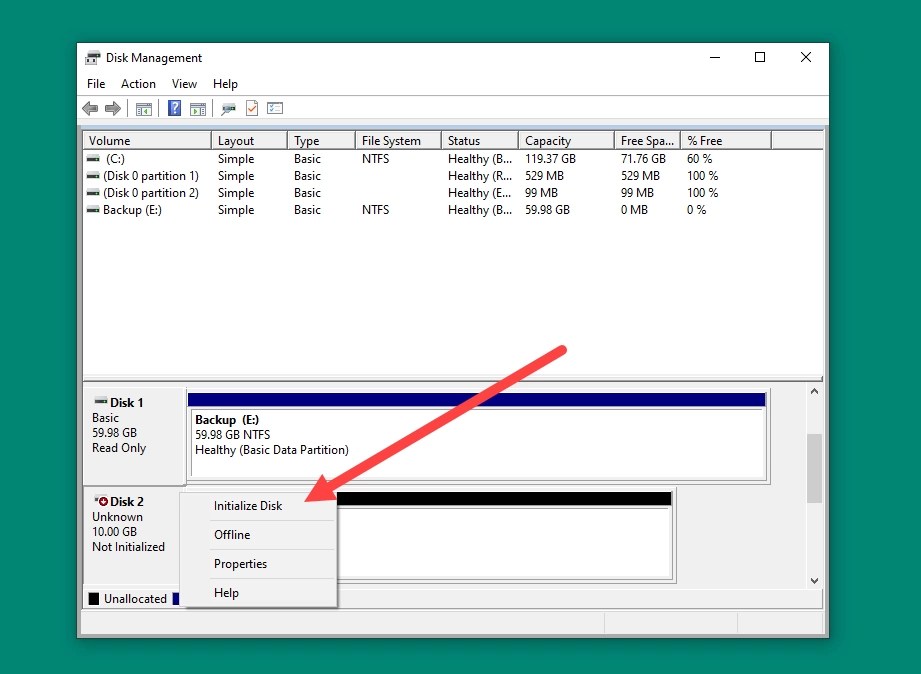Click the checkmark document toolbar icon
Screen dimensions: 921x674
pyautogui.click(x=252, y=108)
